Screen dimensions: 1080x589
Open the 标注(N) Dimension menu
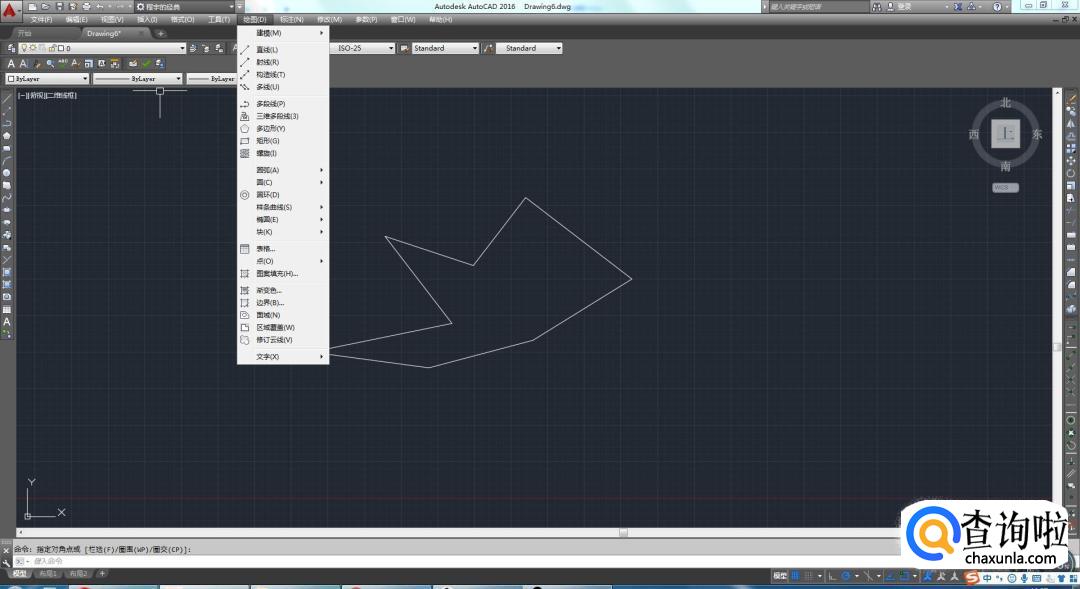tap(291, 19)
